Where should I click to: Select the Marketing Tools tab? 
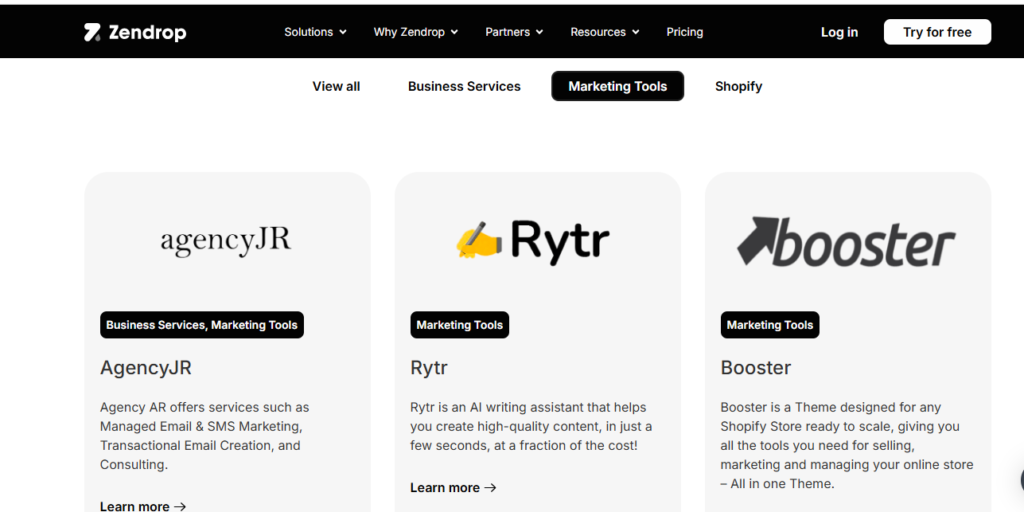click(x=618, y=86)
